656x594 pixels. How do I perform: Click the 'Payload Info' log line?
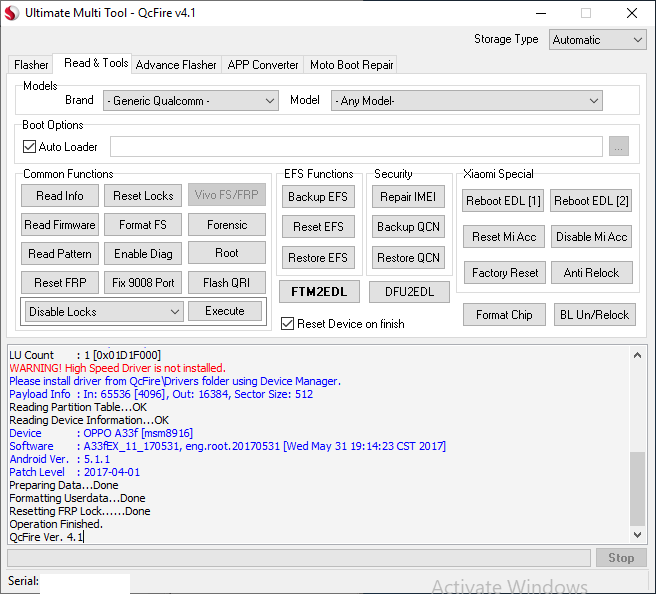pos(161,394)
